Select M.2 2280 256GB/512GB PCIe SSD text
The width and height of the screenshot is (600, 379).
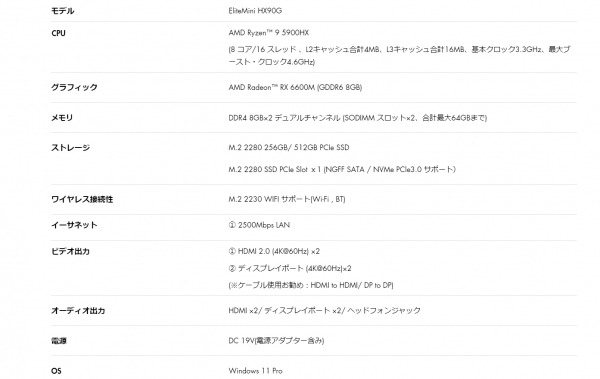coord(289,147)
